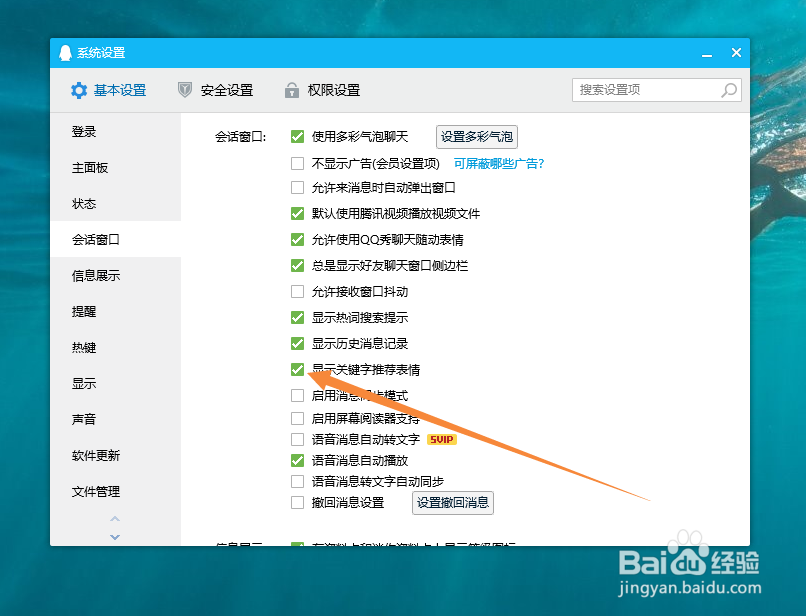Enable 允许接收窗口抖动
The width and height of the screenshot is (806, 616).
297,291
